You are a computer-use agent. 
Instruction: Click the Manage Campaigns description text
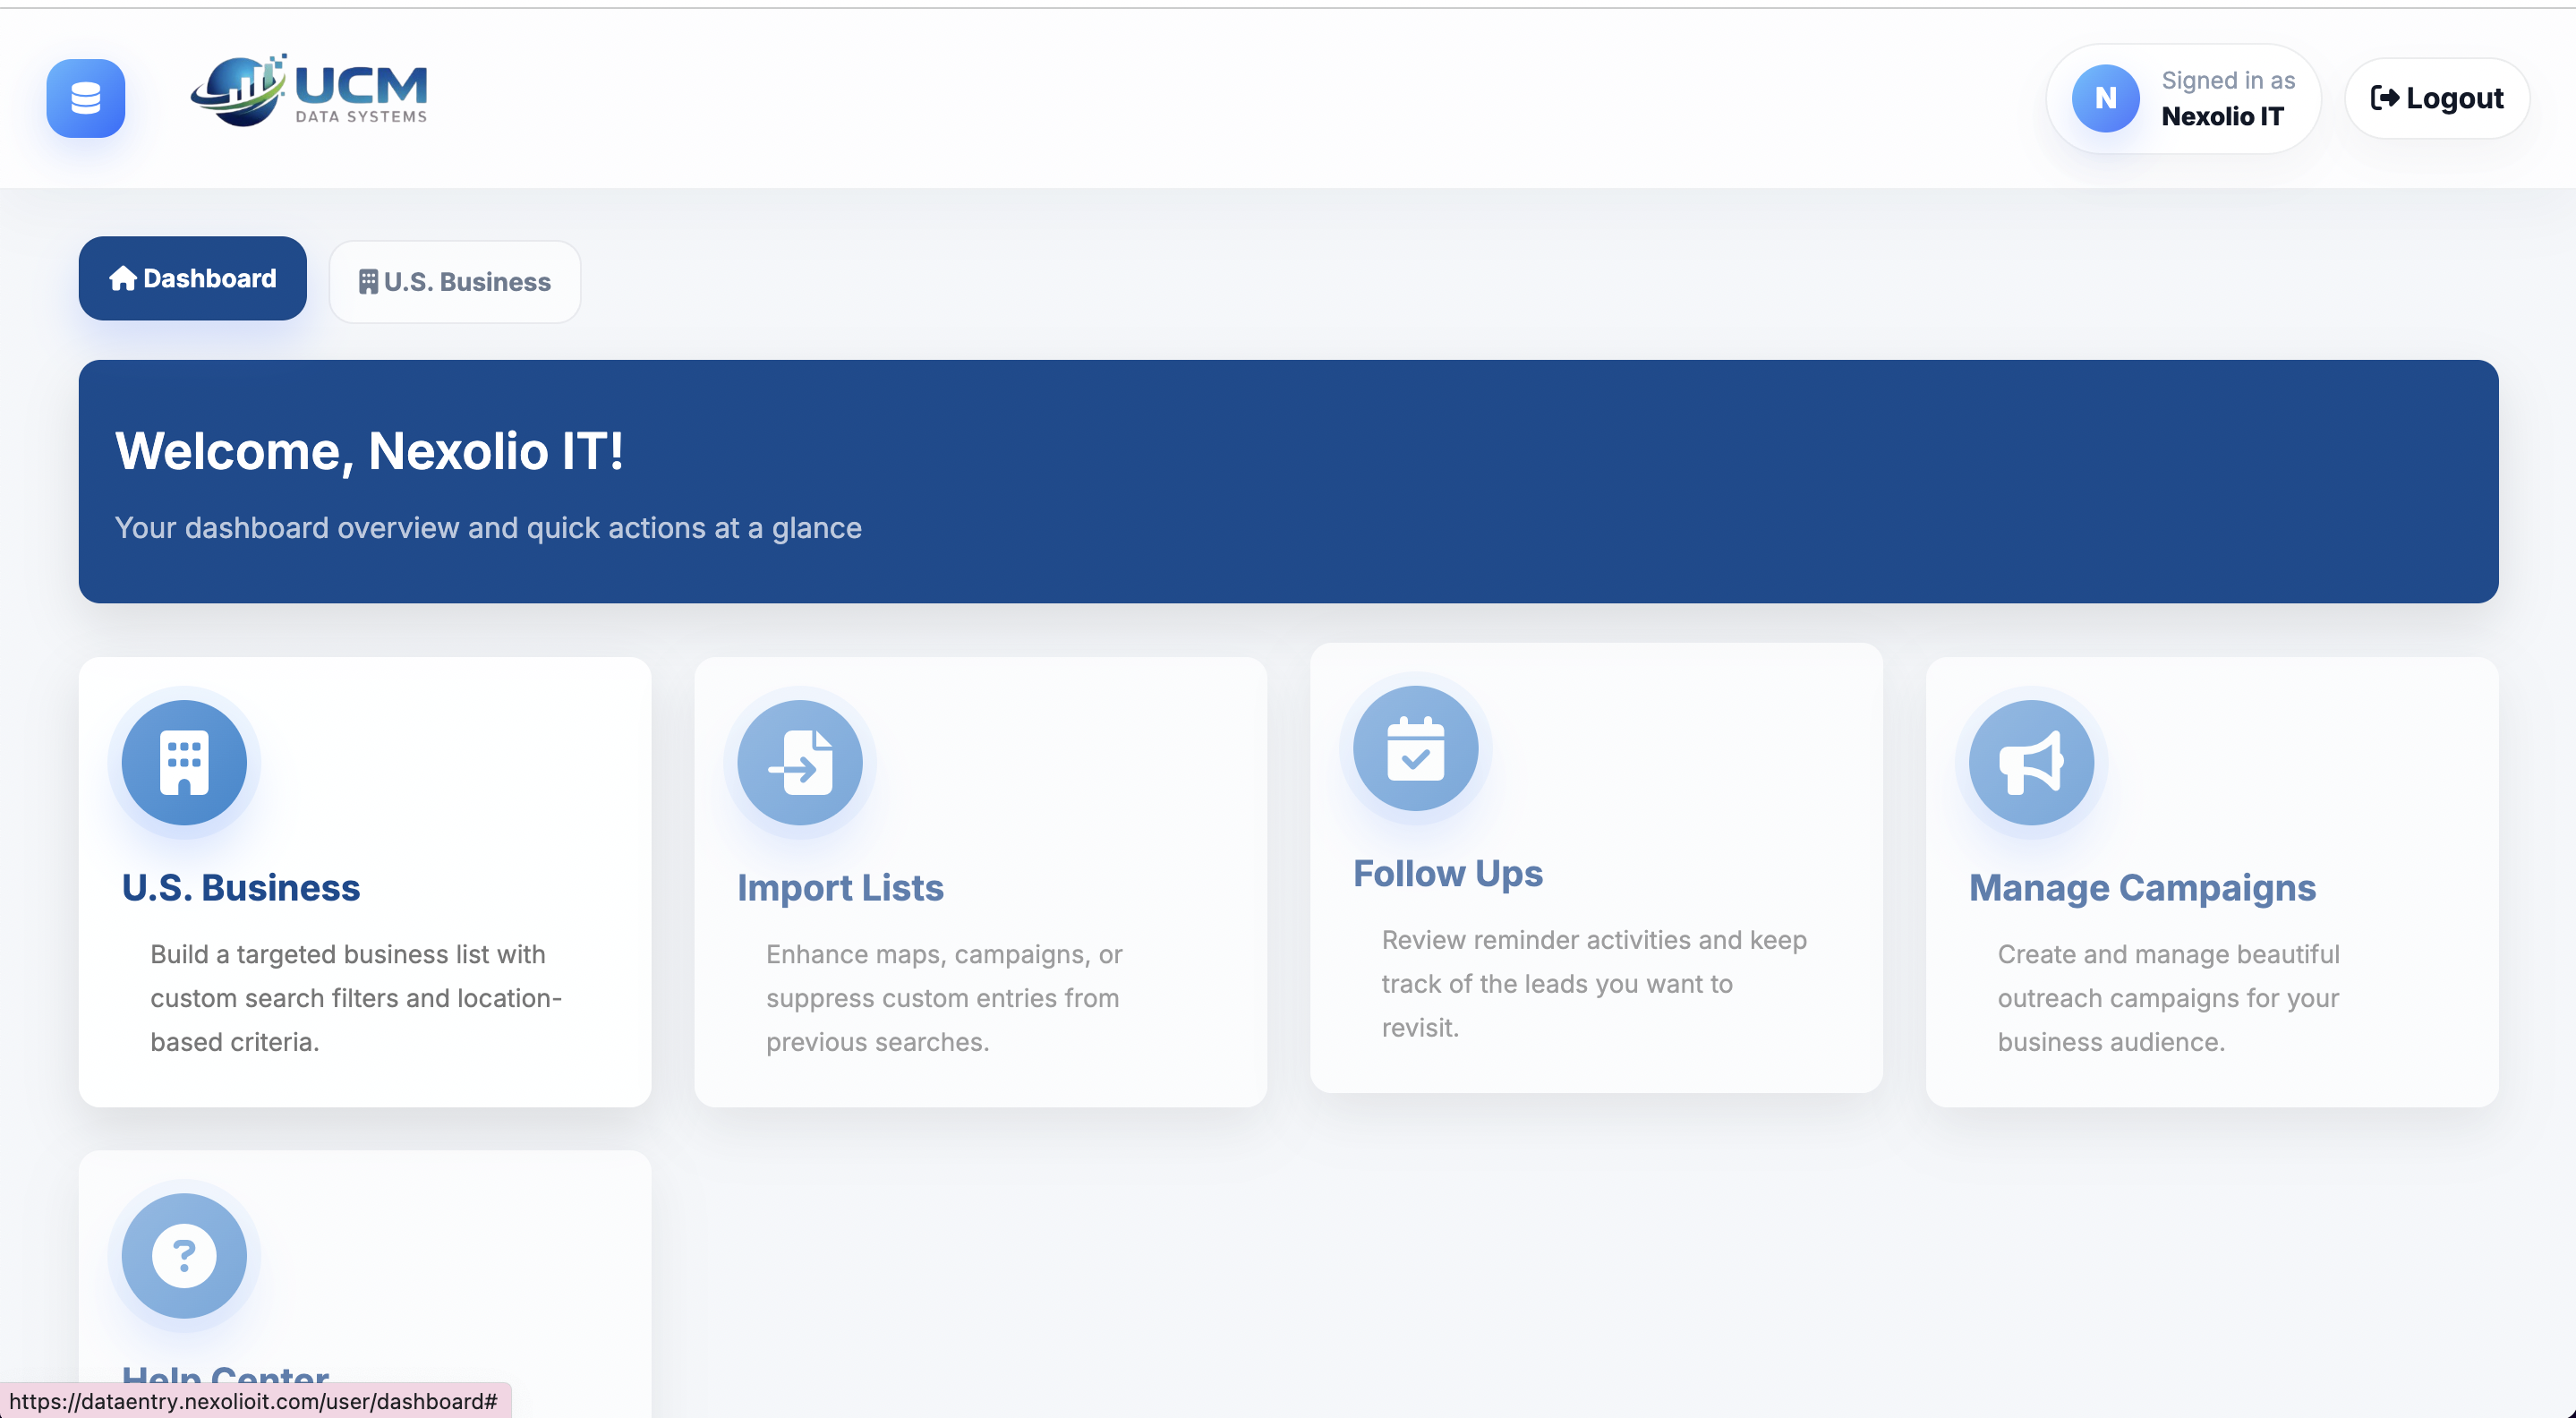click(2168, 997)
